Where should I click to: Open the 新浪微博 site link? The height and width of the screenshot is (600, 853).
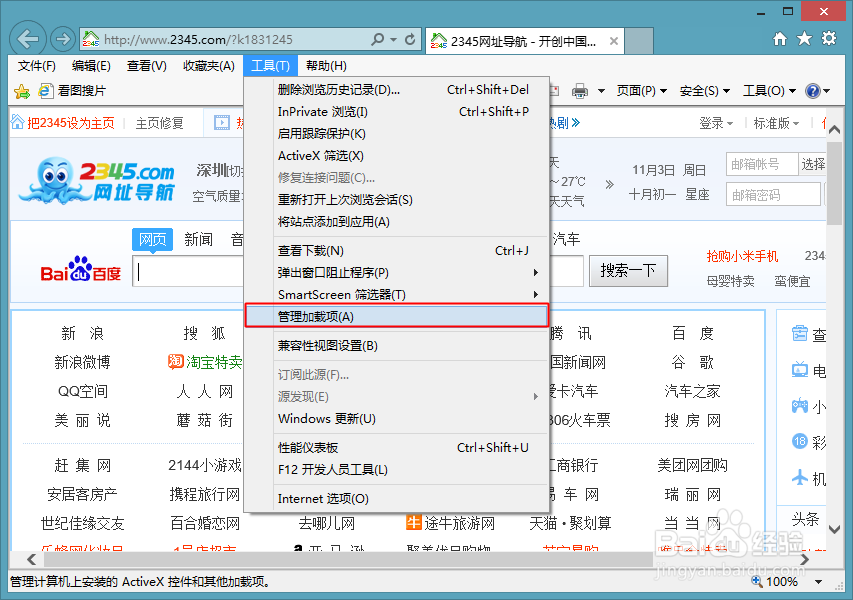[x=82, y=362]
